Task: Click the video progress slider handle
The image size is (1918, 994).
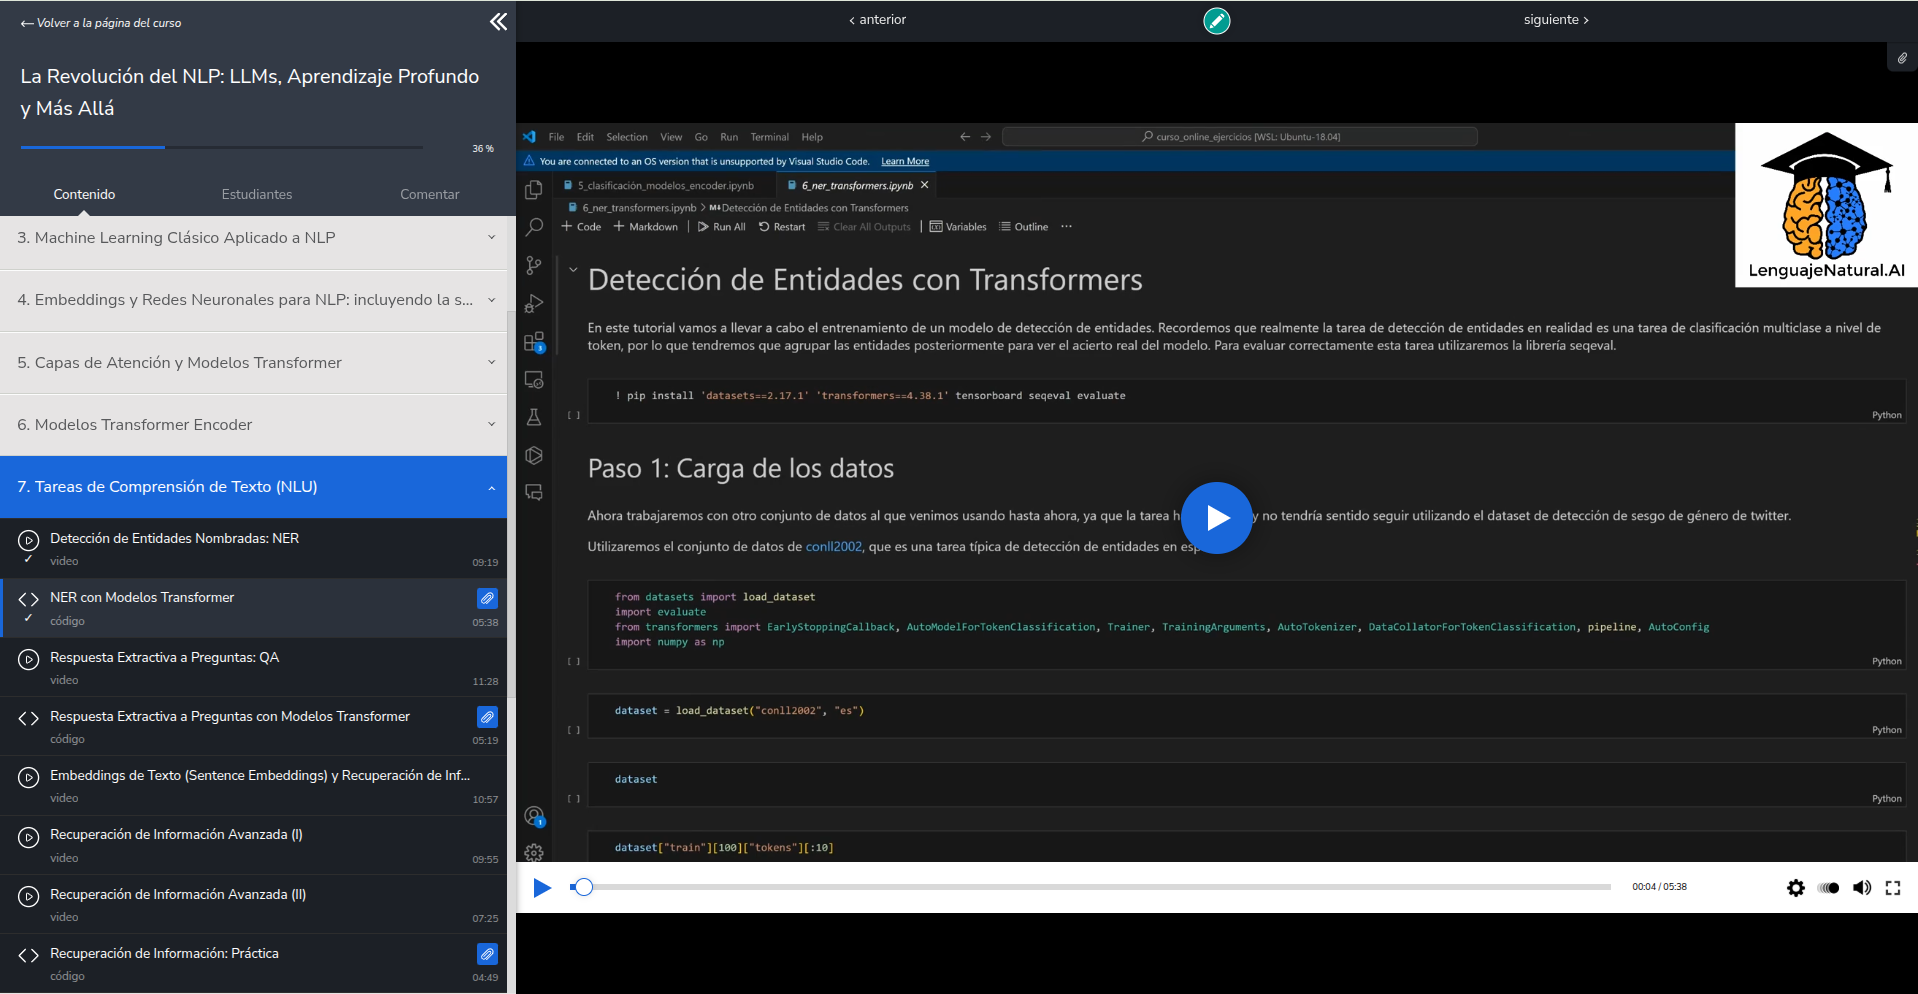Action: click(x=584, y=887)
